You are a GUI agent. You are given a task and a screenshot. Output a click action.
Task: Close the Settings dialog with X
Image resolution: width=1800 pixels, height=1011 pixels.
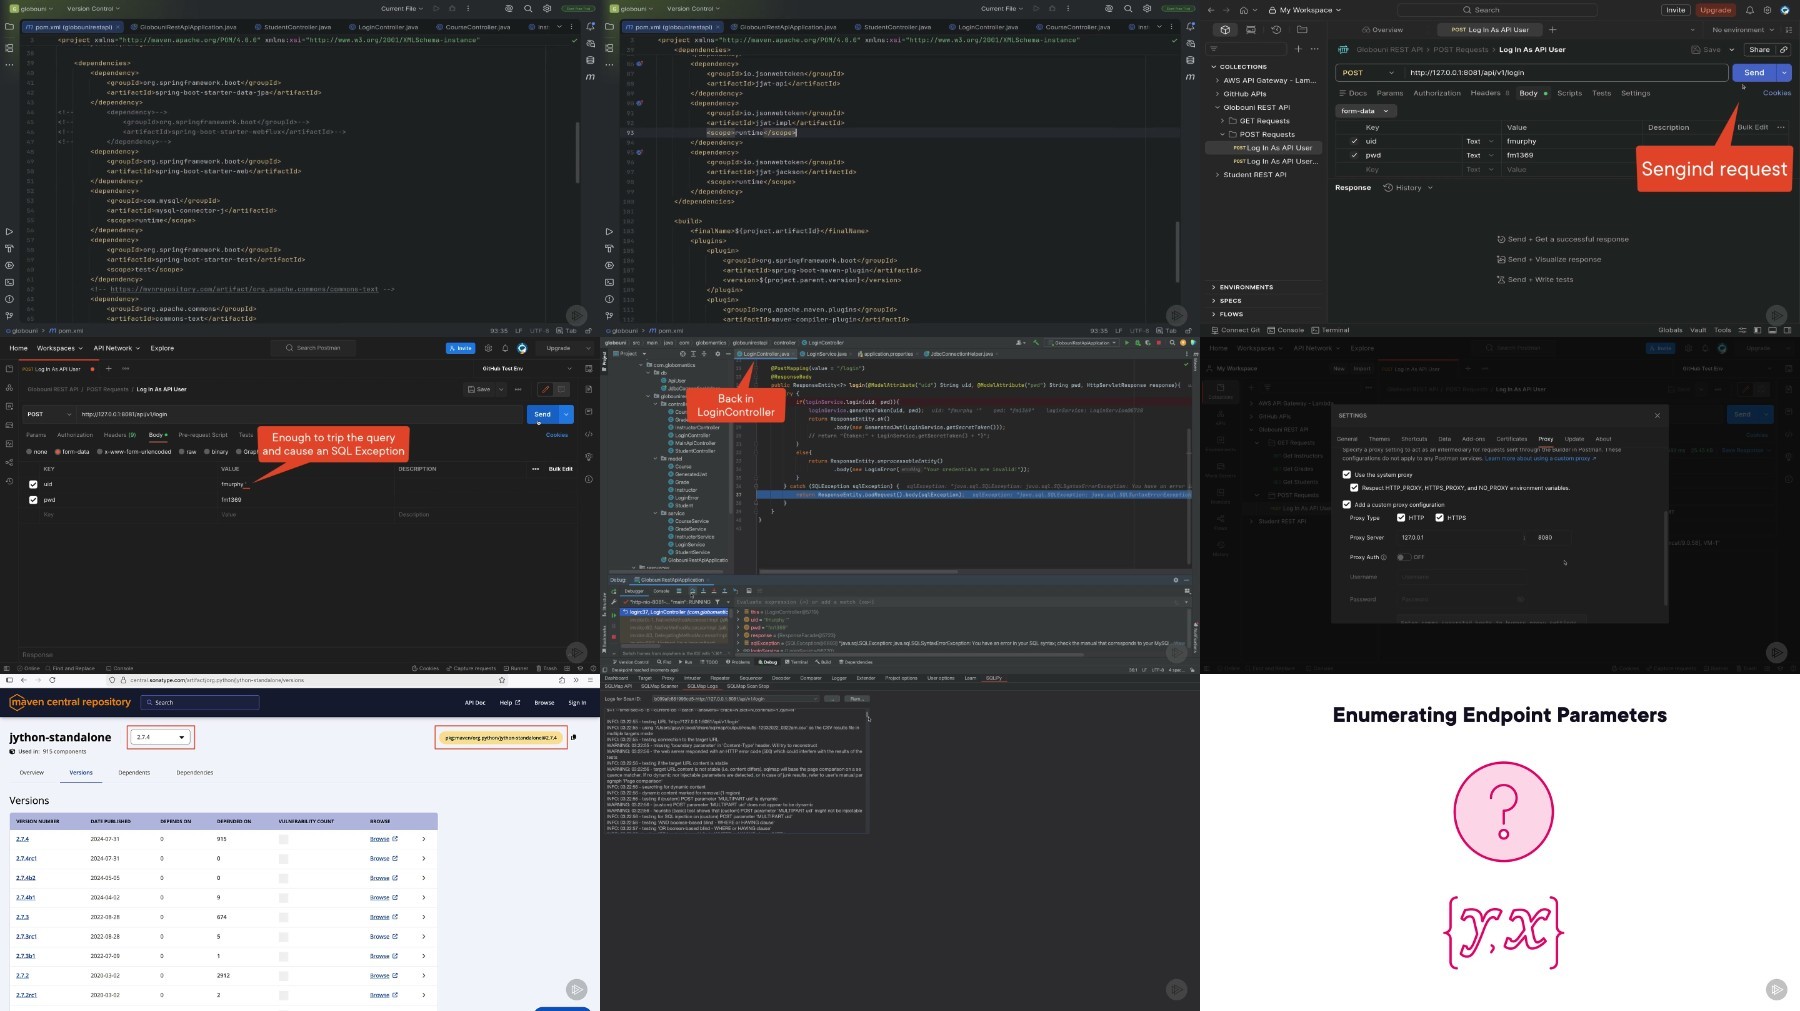pyautogui.click(x=1657, y=415)
